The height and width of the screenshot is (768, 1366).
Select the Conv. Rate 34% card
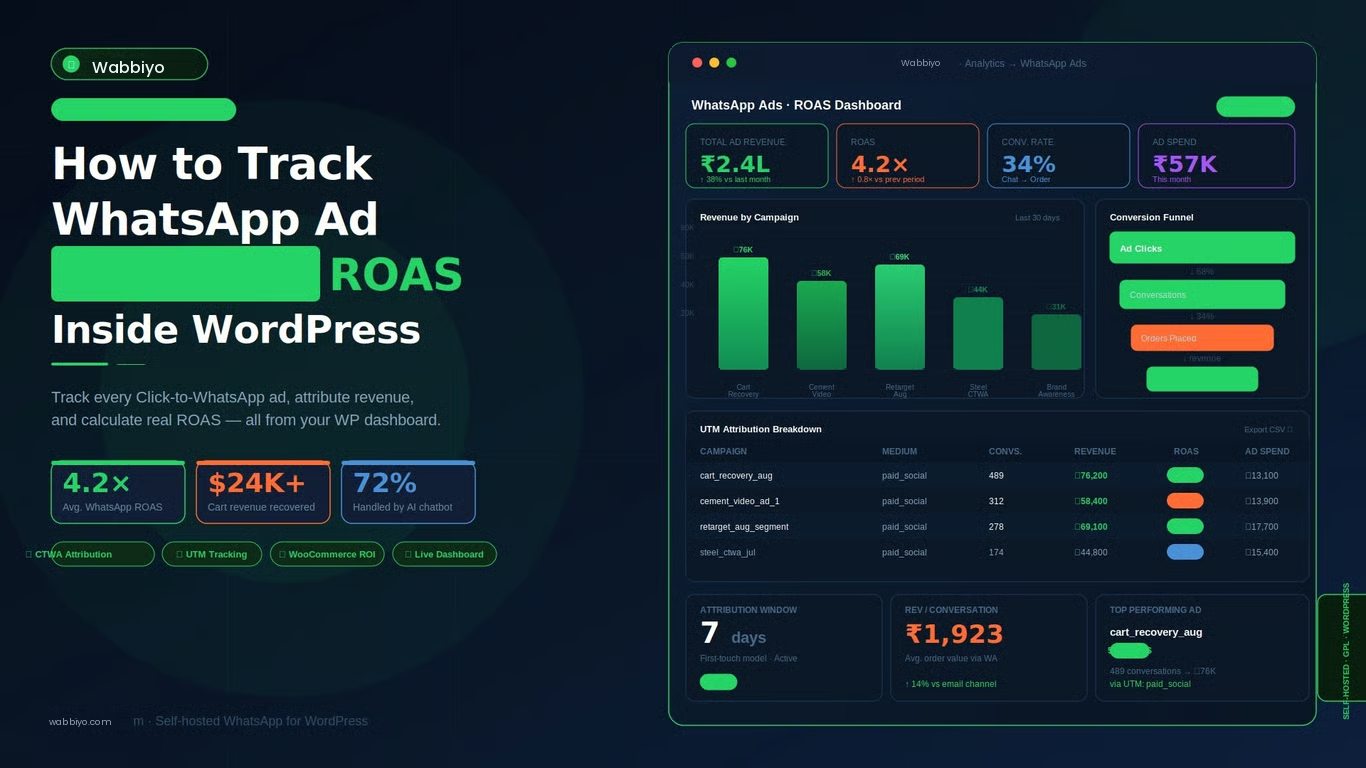point(1058,156)
